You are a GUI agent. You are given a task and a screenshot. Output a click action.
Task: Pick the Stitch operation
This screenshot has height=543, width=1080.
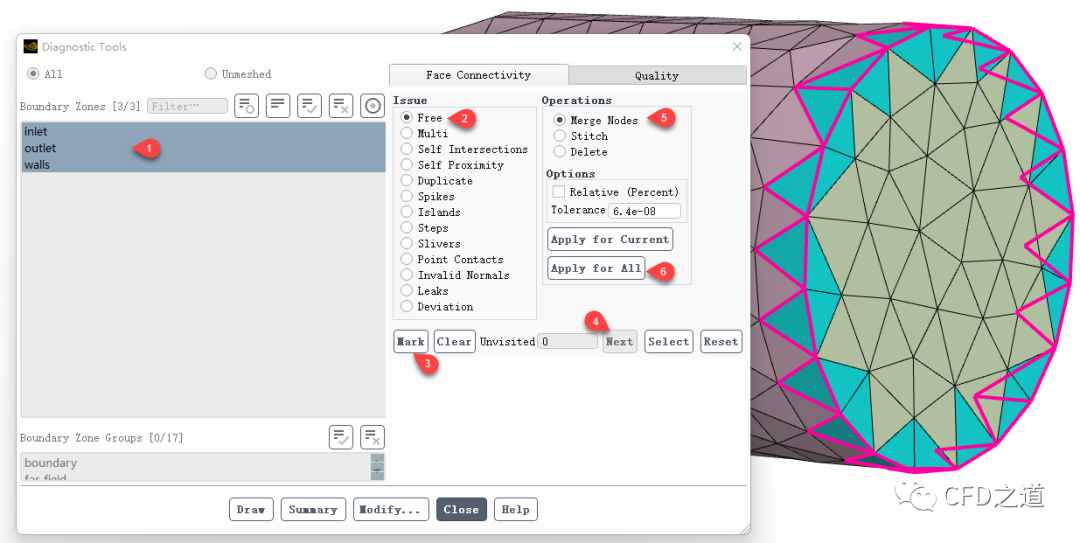click(x=560, y=136)
